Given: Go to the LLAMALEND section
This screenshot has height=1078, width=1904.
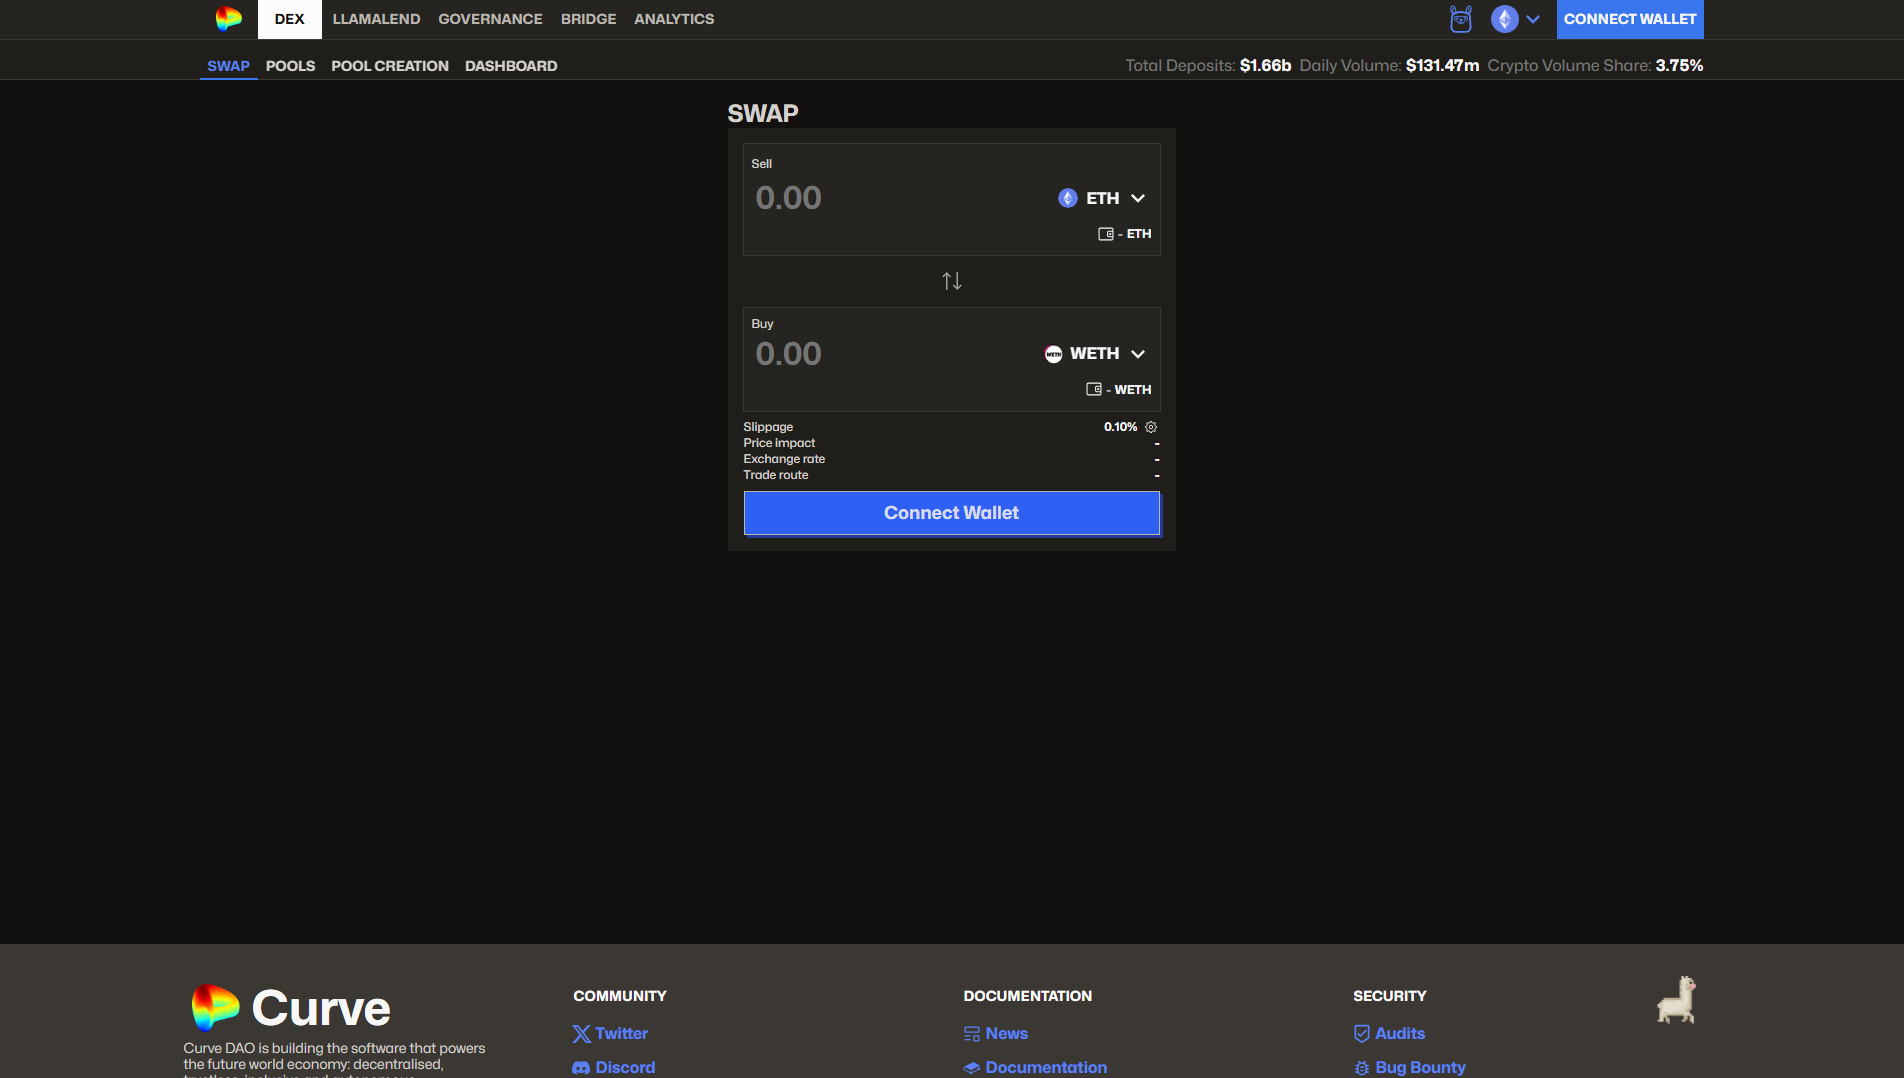Looking at the screenshot, I should 376,19.
